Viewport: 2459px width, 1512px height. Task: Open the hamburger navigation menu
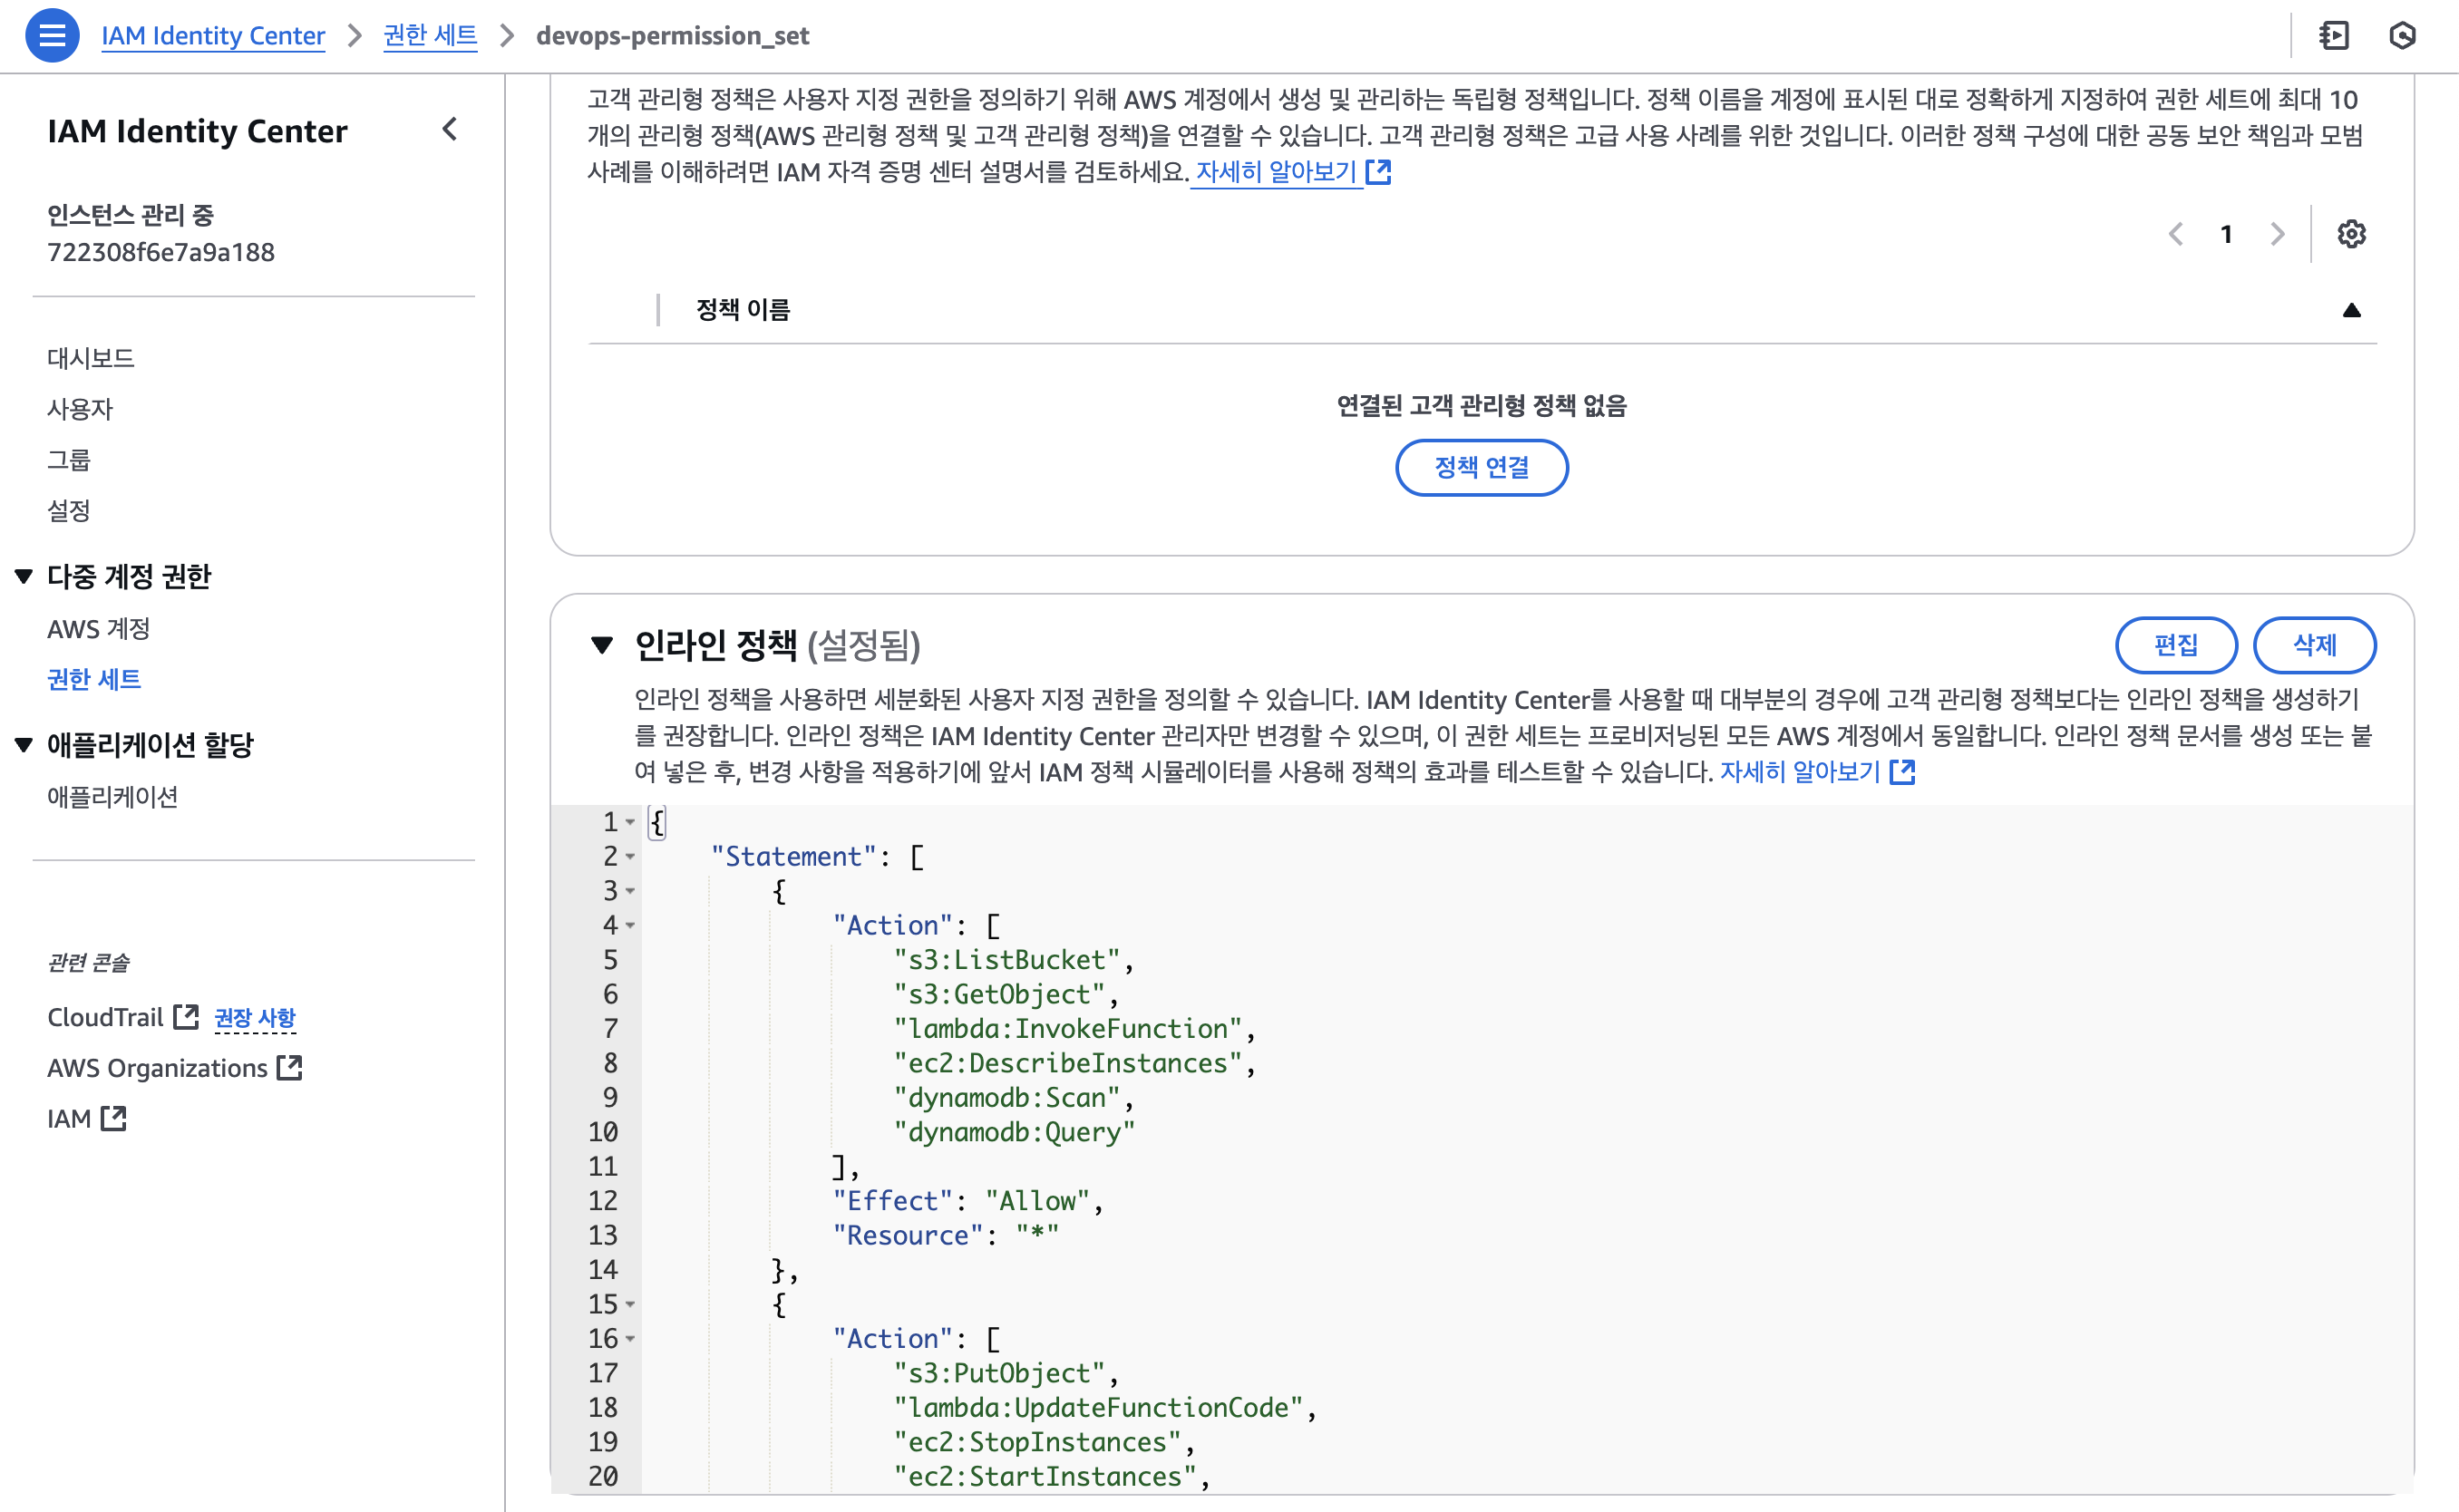click(52, 36)
